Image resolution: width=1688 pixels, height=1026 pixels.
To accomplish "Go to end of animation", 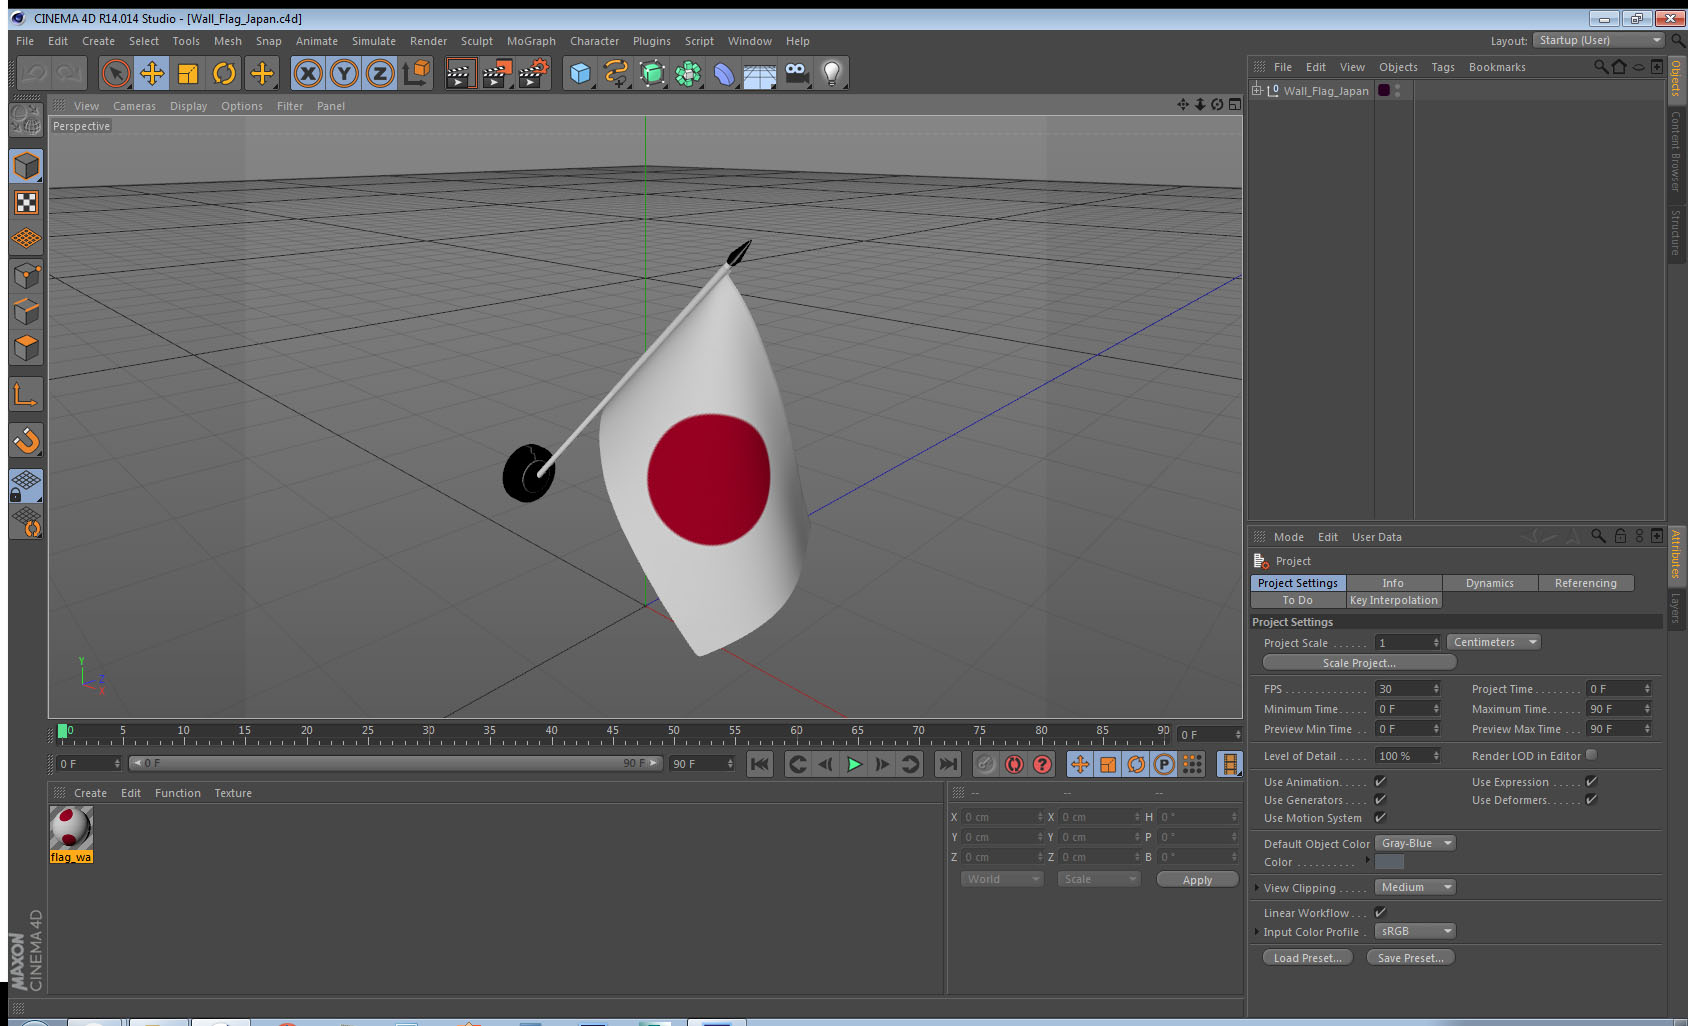I will tap(947, 764).
